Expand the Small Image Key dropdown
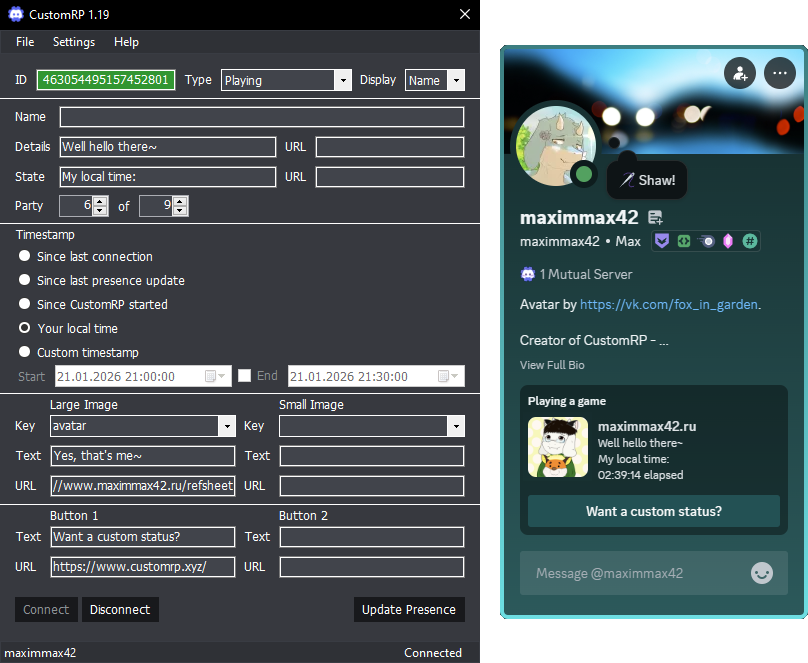The height and width of the screenshot is (663, 808). tap(456, 426)
